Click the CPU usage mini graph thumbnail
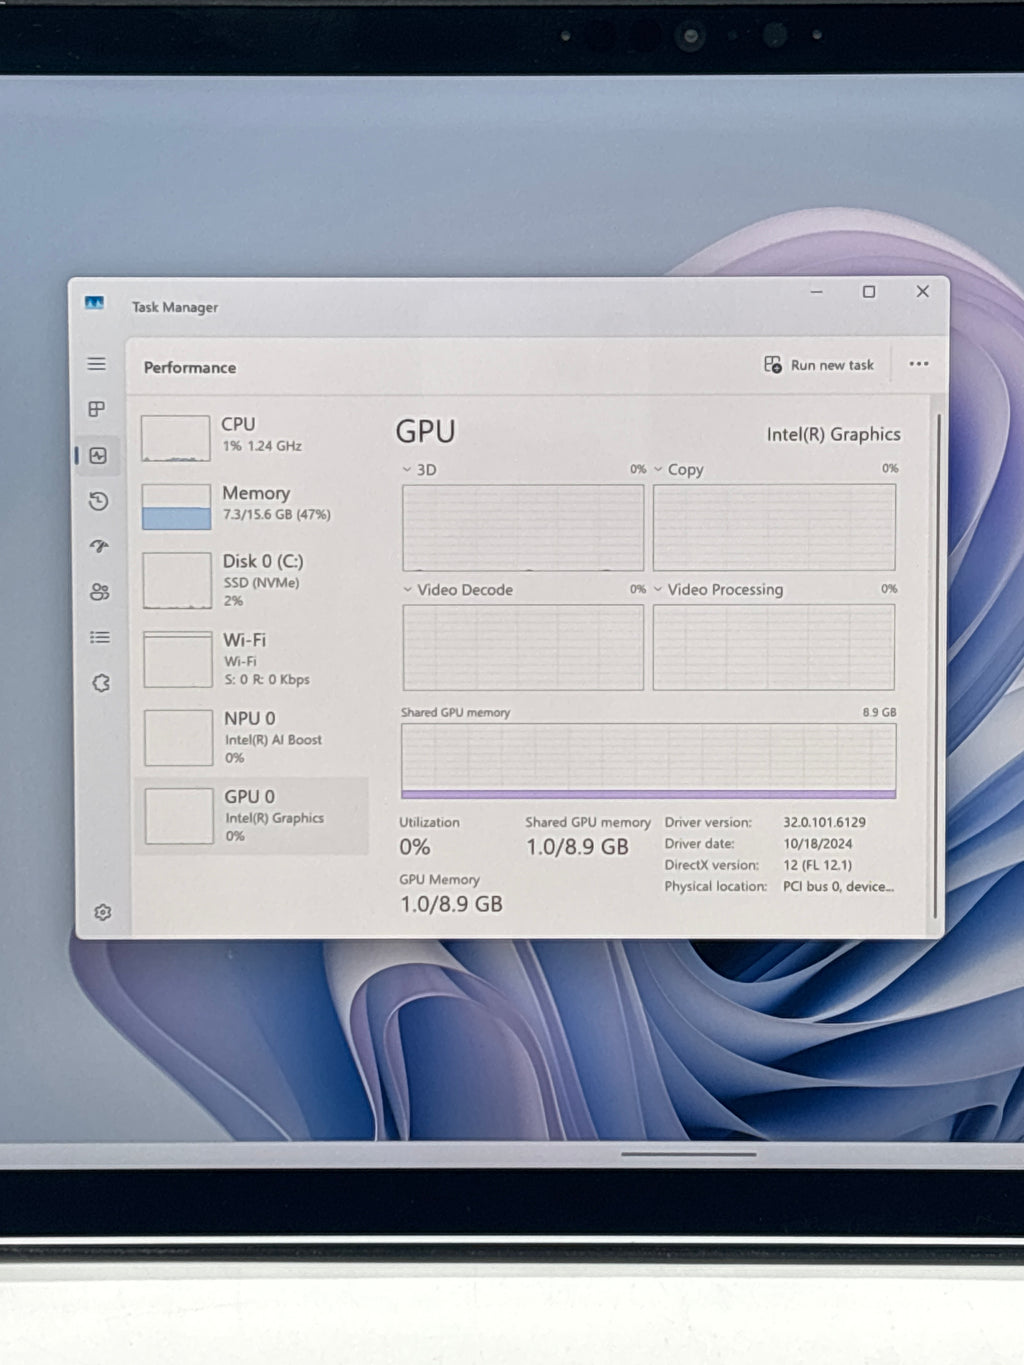 [x=176, y=438]
